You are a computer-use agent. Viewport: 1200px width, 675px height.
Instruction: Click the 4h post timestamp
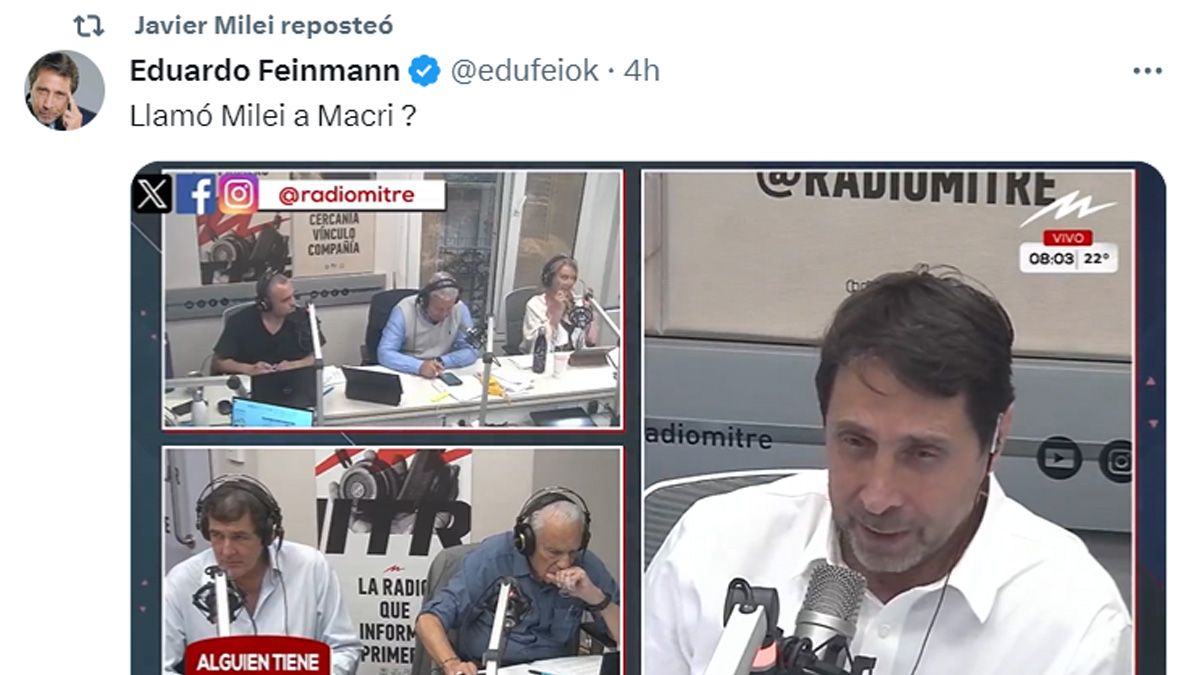point(642,71)
